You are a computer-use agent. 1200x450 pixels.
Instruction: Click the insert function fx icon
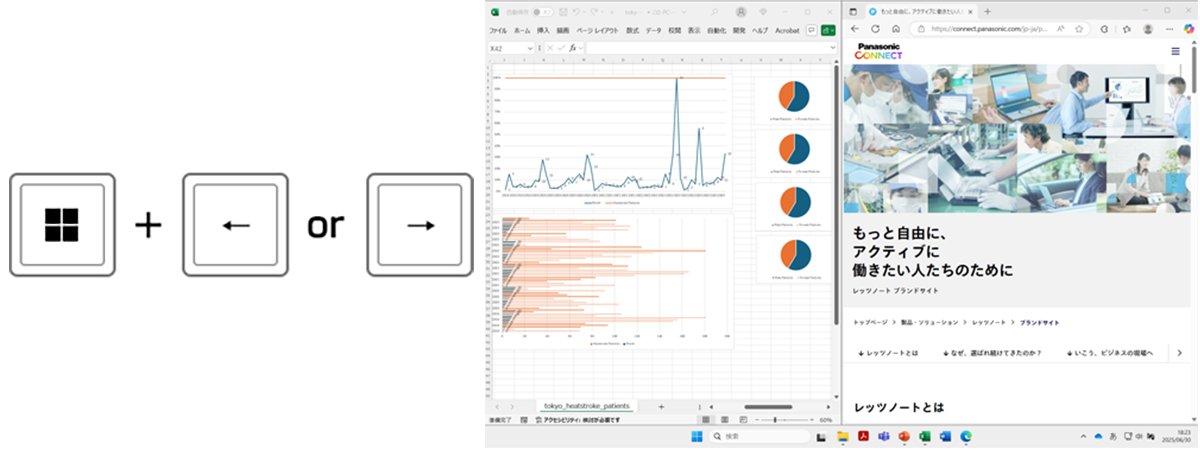[574, 48]
